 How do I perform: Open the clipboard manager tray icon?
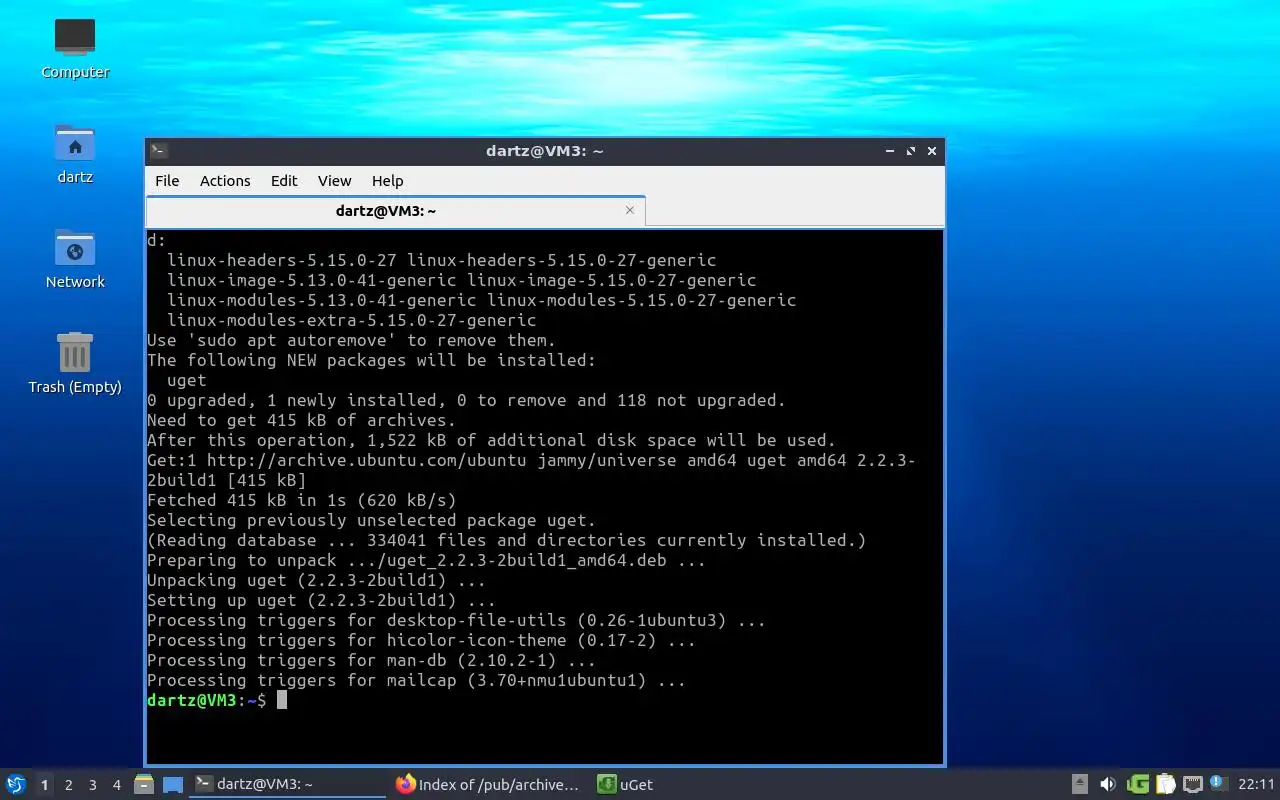pos(1165,784)
